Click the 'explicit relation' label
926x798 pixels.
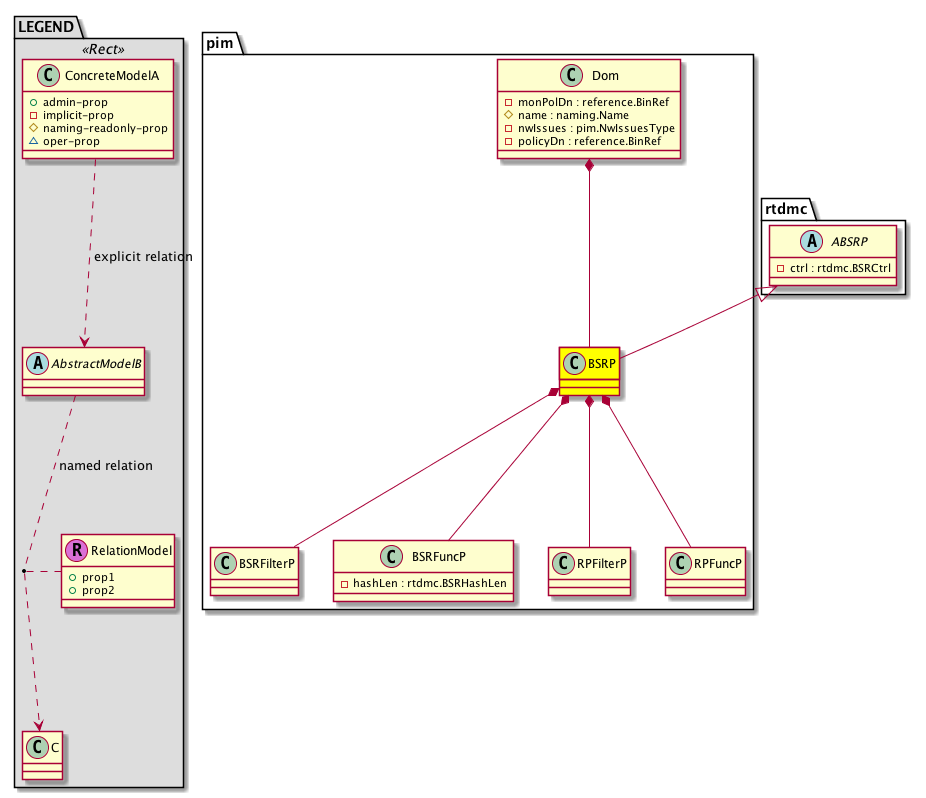point(142,257)
